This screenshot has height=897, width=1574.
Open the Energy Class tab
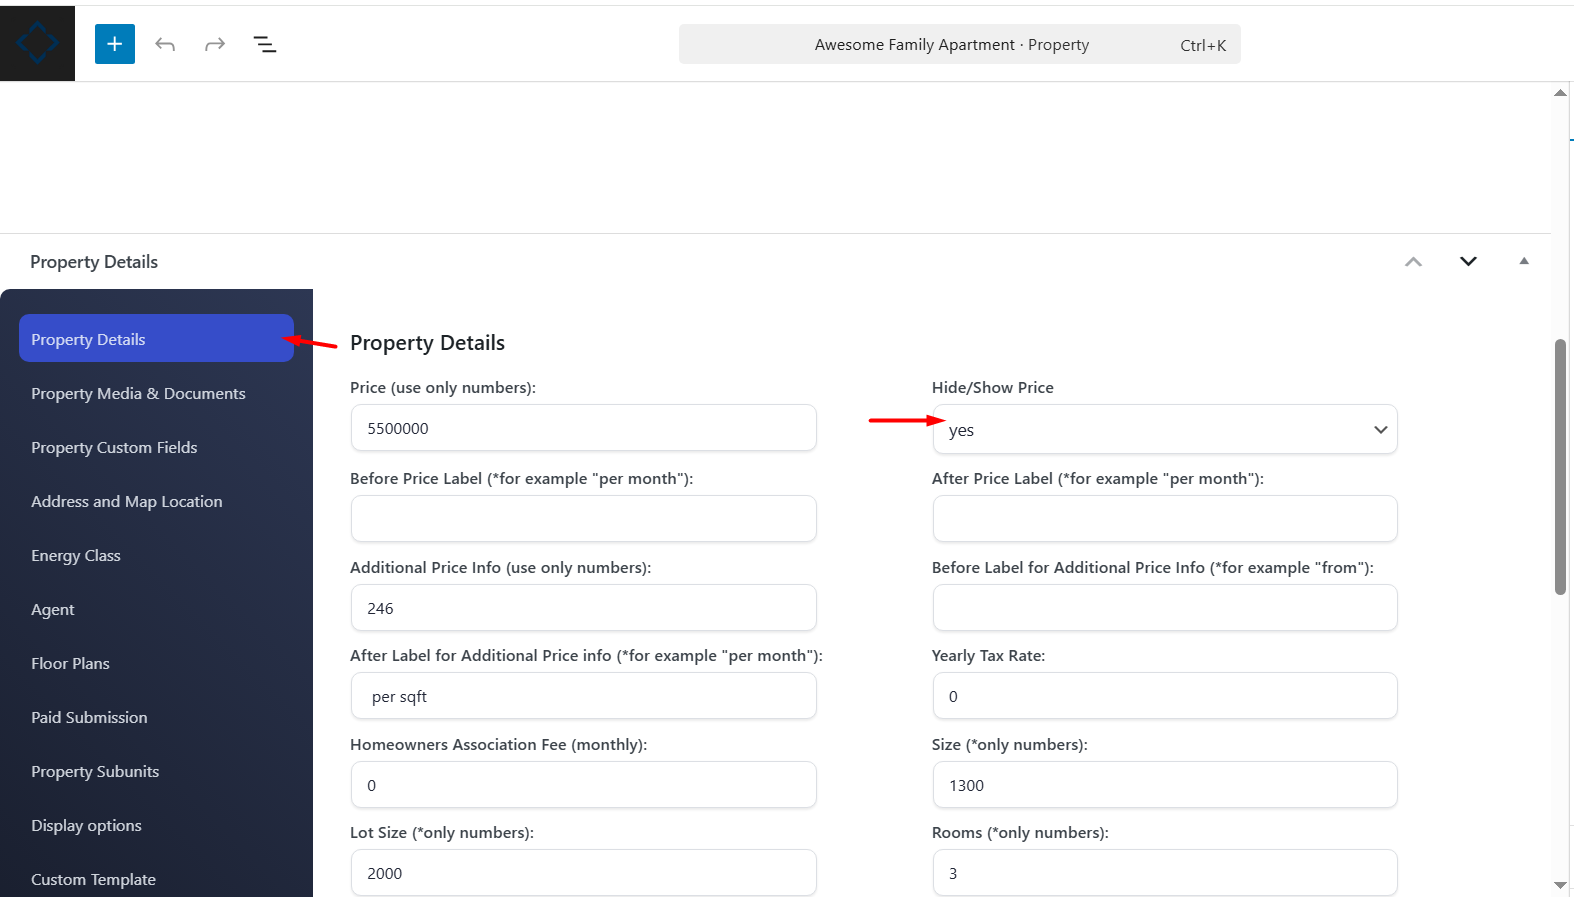[x=76, y=556]
